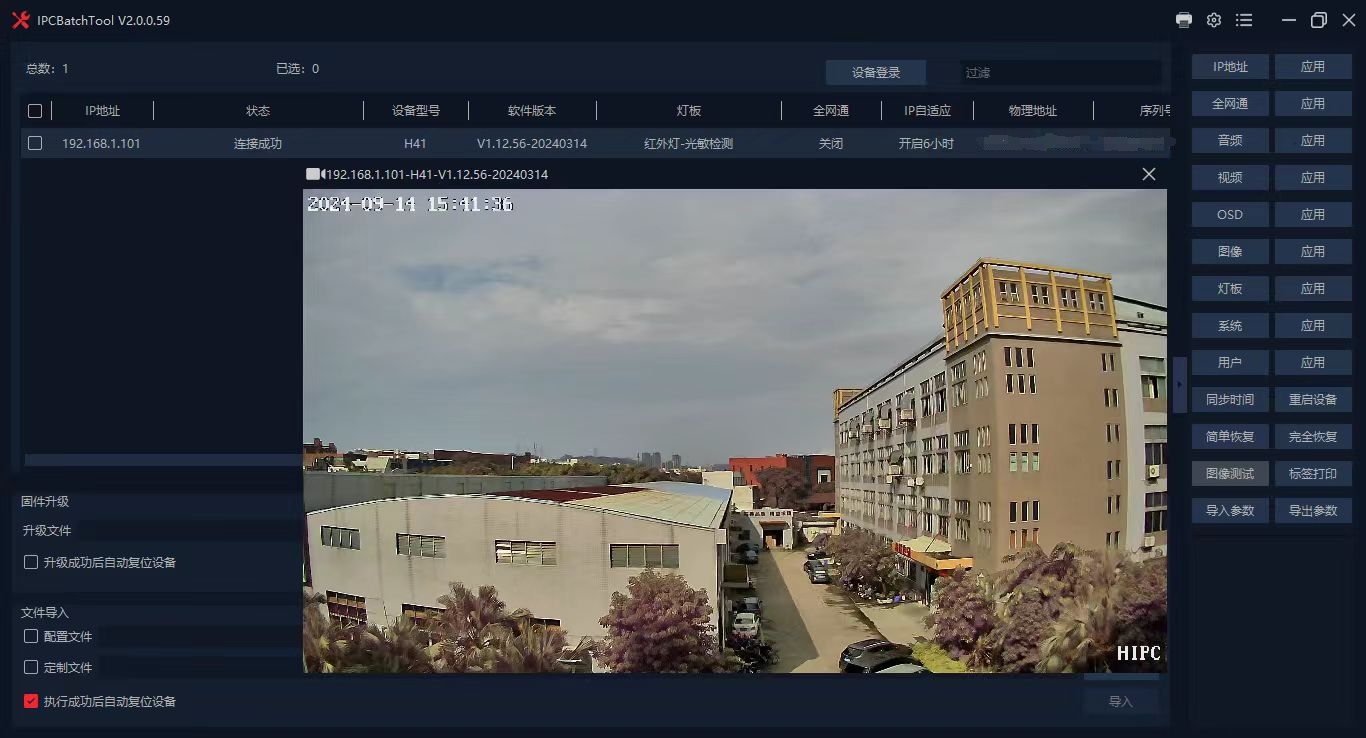This screenshot has width=1366, height=738.
Task: Click the printer icon in title bar
Action: click(x=1184, y=20)
